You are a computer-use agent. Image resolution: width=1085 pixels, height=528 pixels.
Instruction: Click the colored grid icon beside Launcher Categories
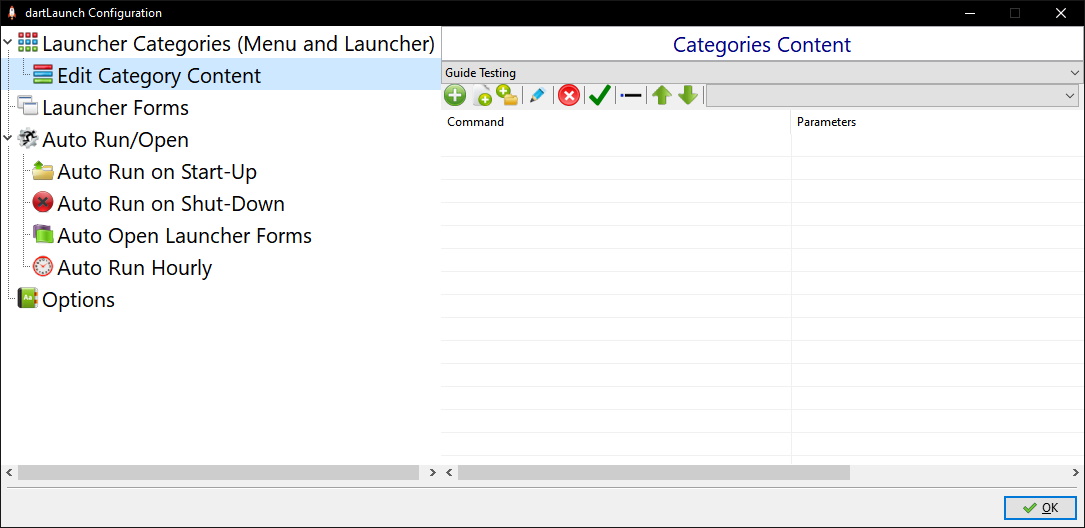(28, 44)
